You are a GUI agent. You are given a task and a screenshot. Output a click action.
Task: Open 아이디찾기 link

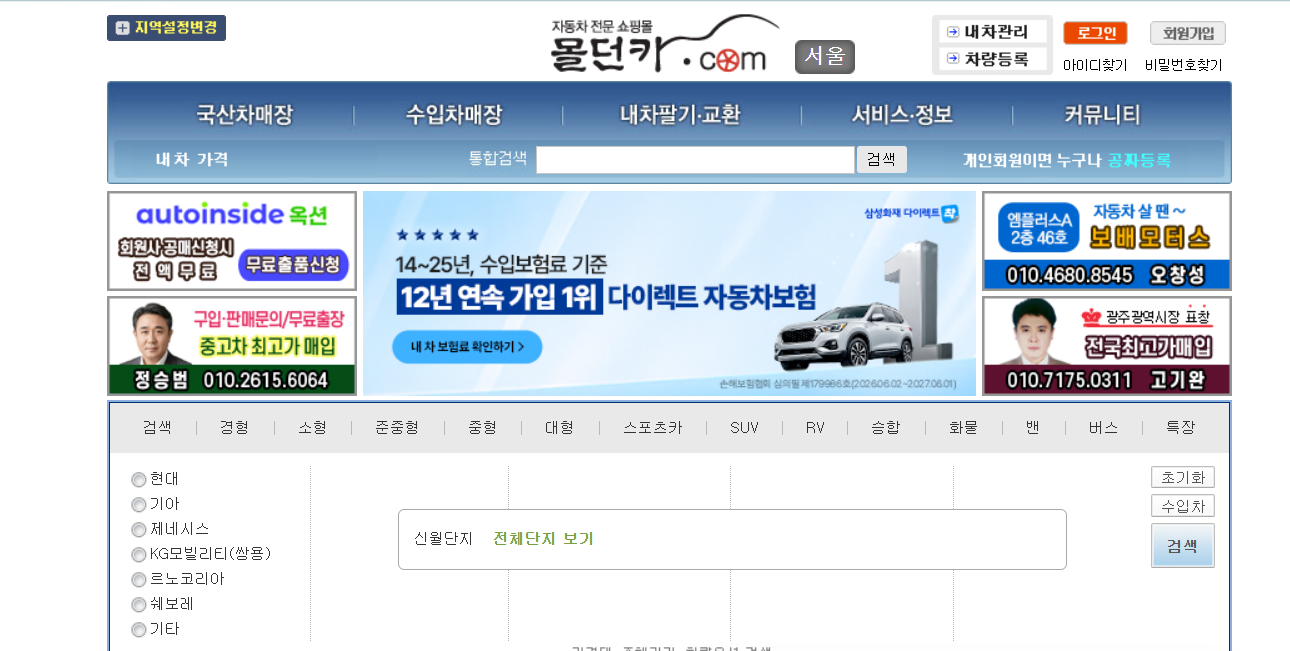1095,65
